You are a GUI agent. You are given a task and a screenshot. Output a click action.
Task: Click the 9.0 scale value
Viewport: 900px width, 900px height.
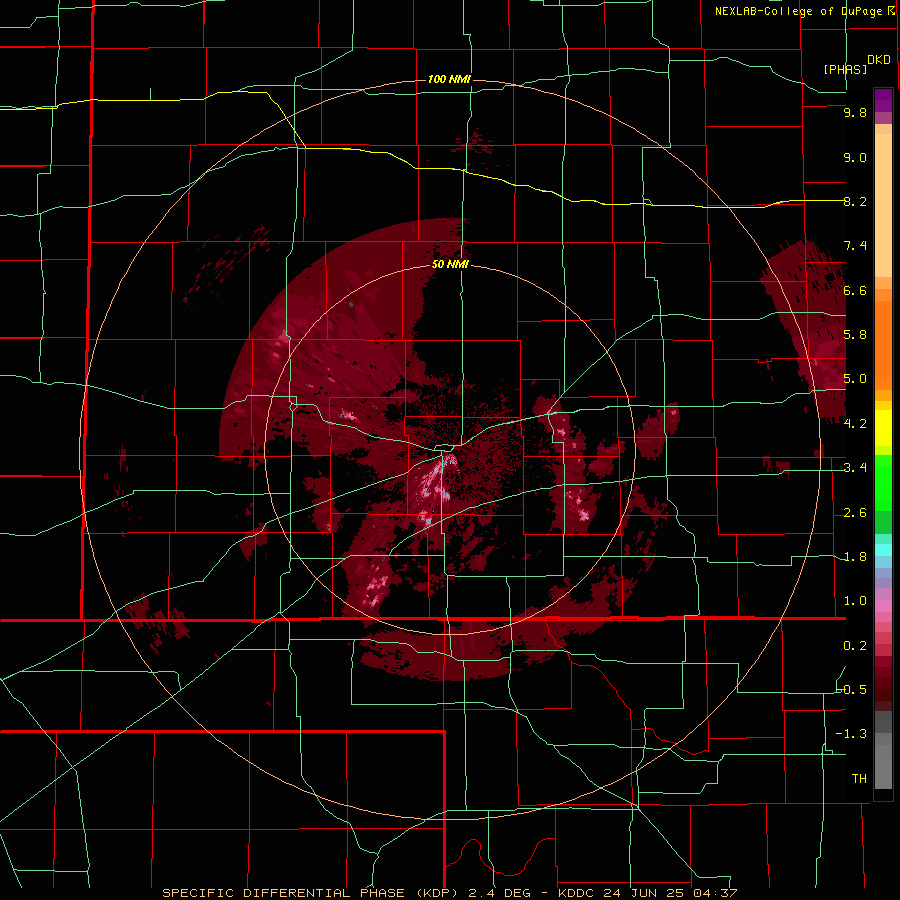[x=855, y=157]
